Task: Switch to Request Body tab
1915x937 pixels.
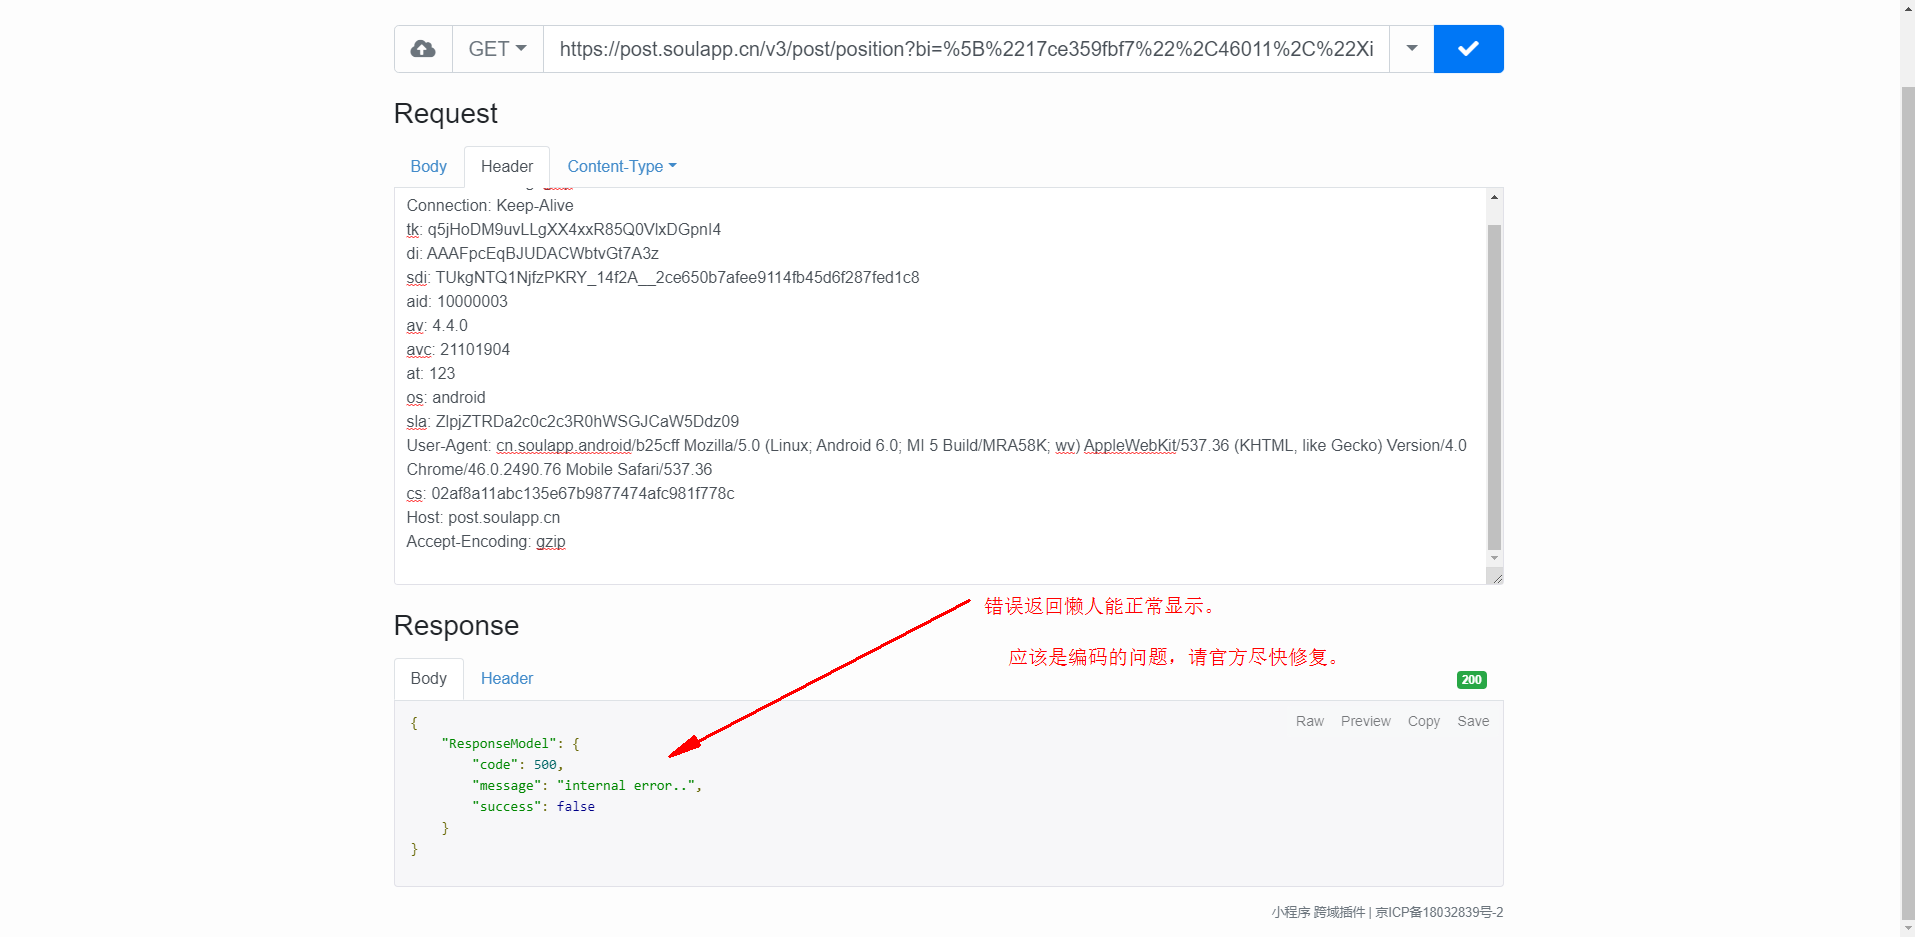Action: click(428, 167)
